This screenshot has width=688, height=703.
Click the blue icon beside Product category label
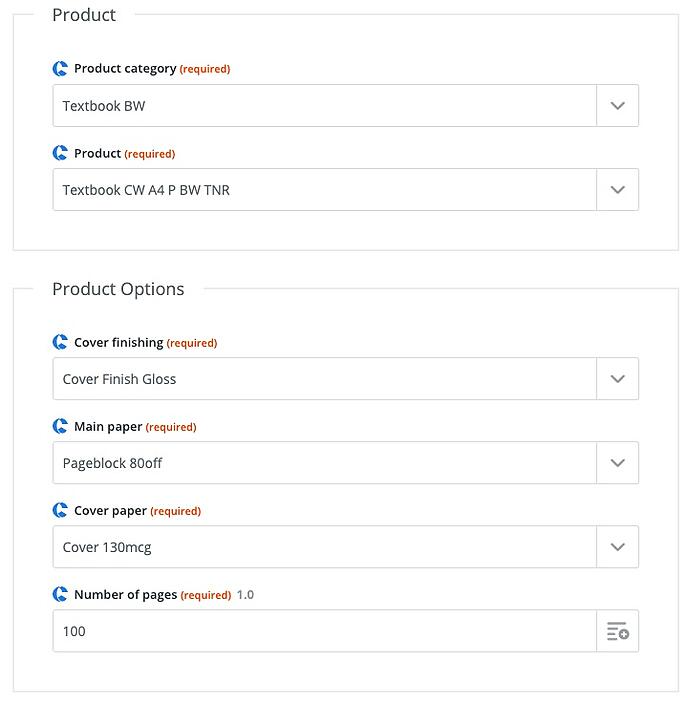[60, 69]
